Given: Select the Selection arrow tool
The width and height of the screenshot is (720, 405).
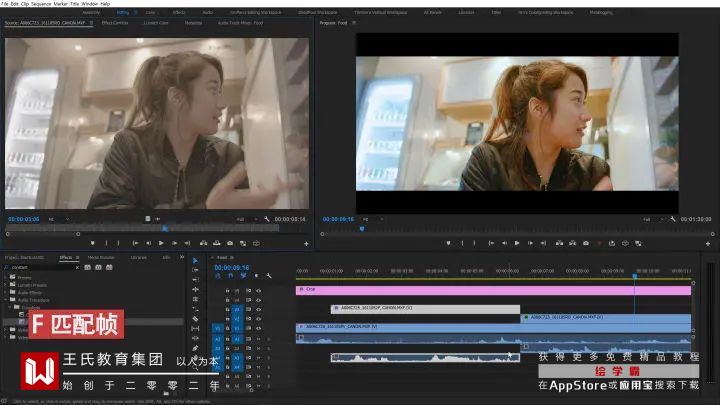Looking at the screenshot, I should (x=195, y=260).
